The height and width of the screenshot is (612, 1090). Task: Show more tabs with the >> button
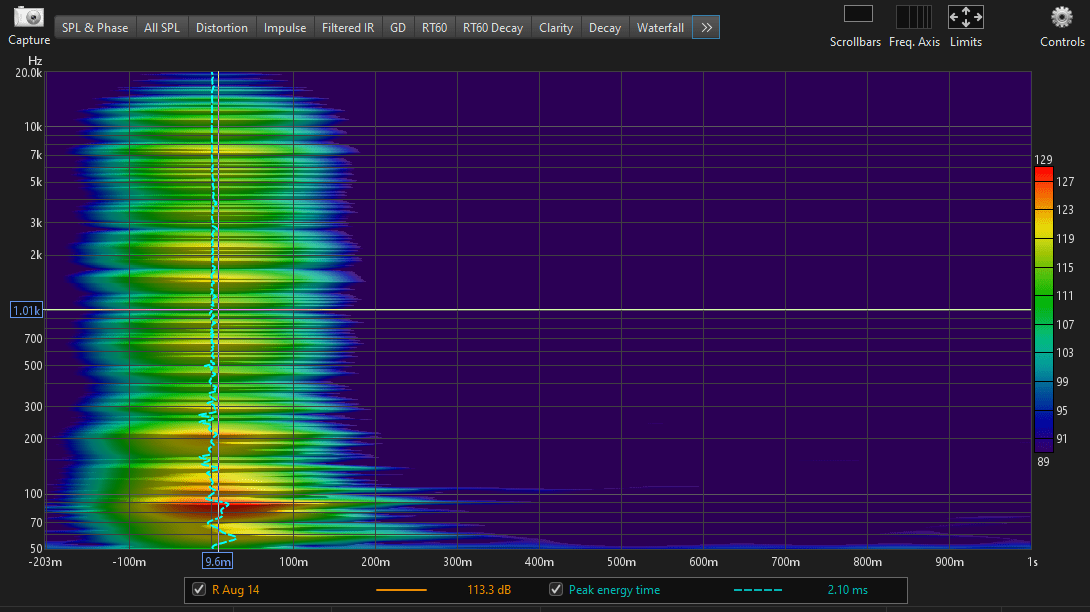706,28
